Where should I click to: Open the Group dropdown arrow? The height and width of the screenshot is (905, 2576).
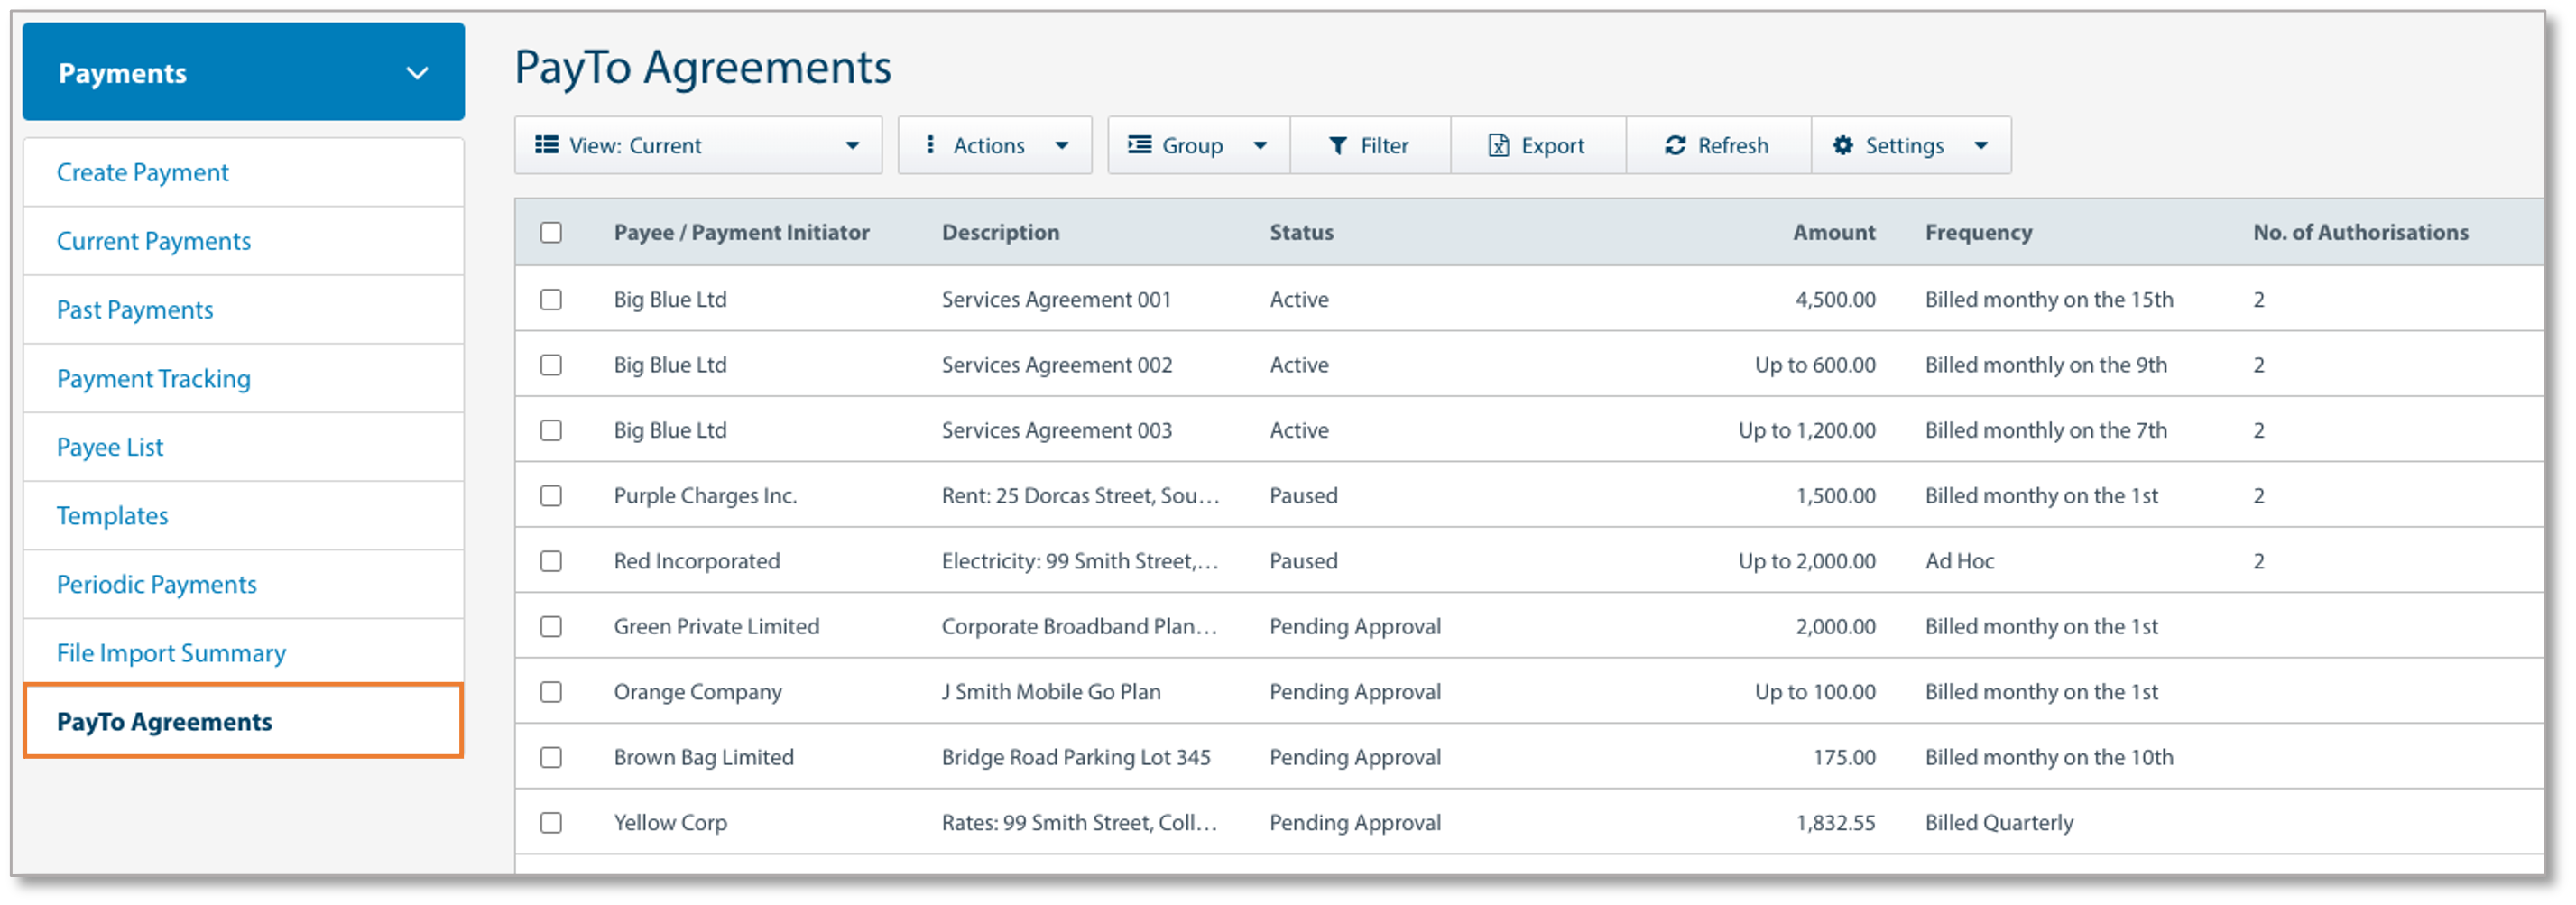1260,146
